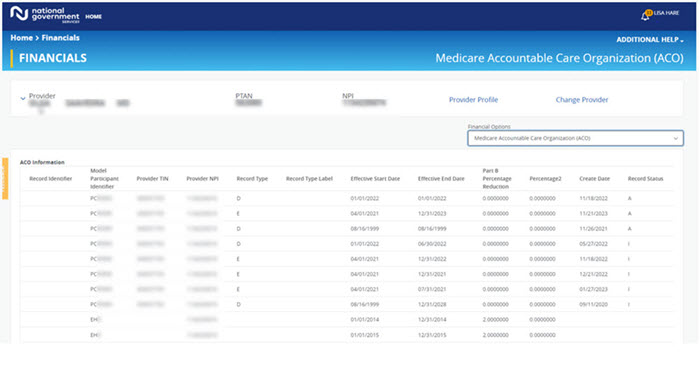Viewport: 700px width, 376px height.
Task: Click the start date 01/01/2014
Action: (364, 320)
